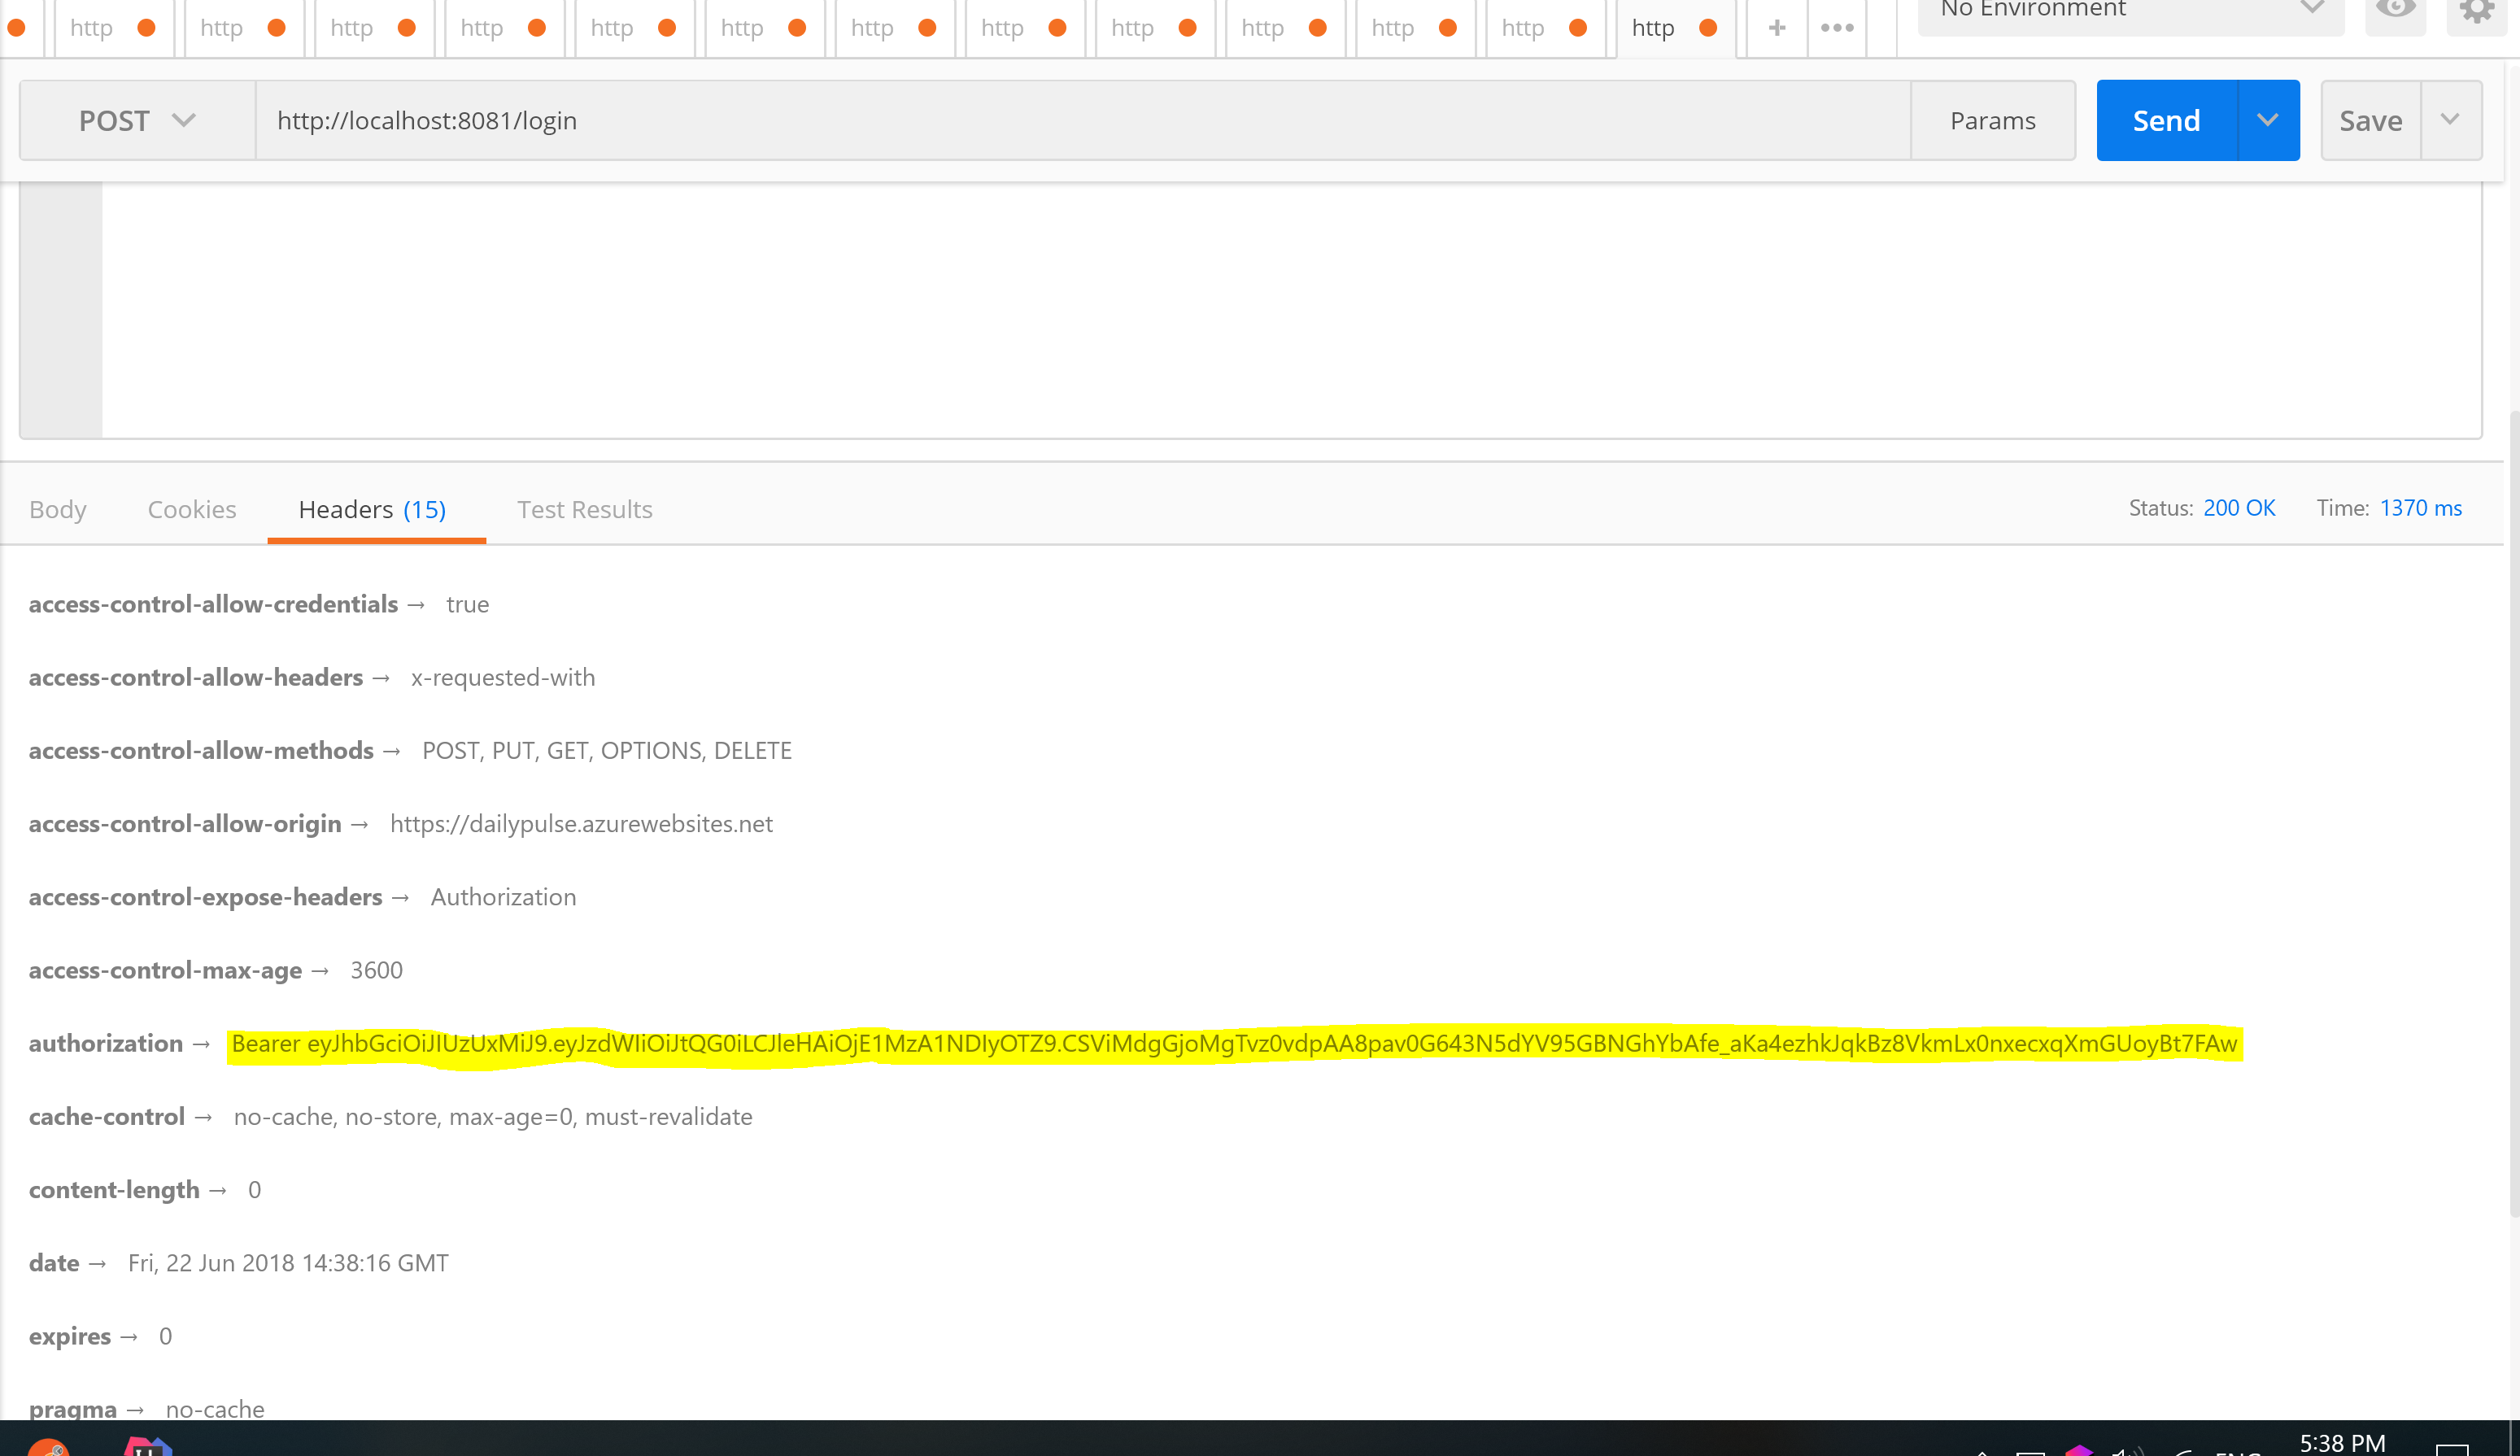Click the blue Send button

[2166, 120]
